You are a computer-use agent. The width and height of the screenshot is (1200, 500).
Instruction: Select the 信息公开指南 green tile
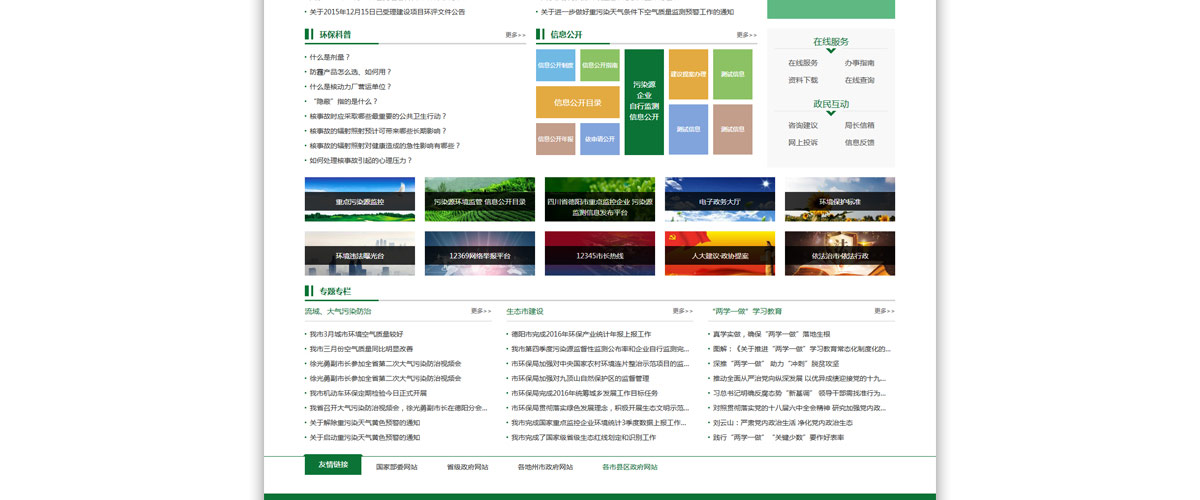tap(600, 65)
